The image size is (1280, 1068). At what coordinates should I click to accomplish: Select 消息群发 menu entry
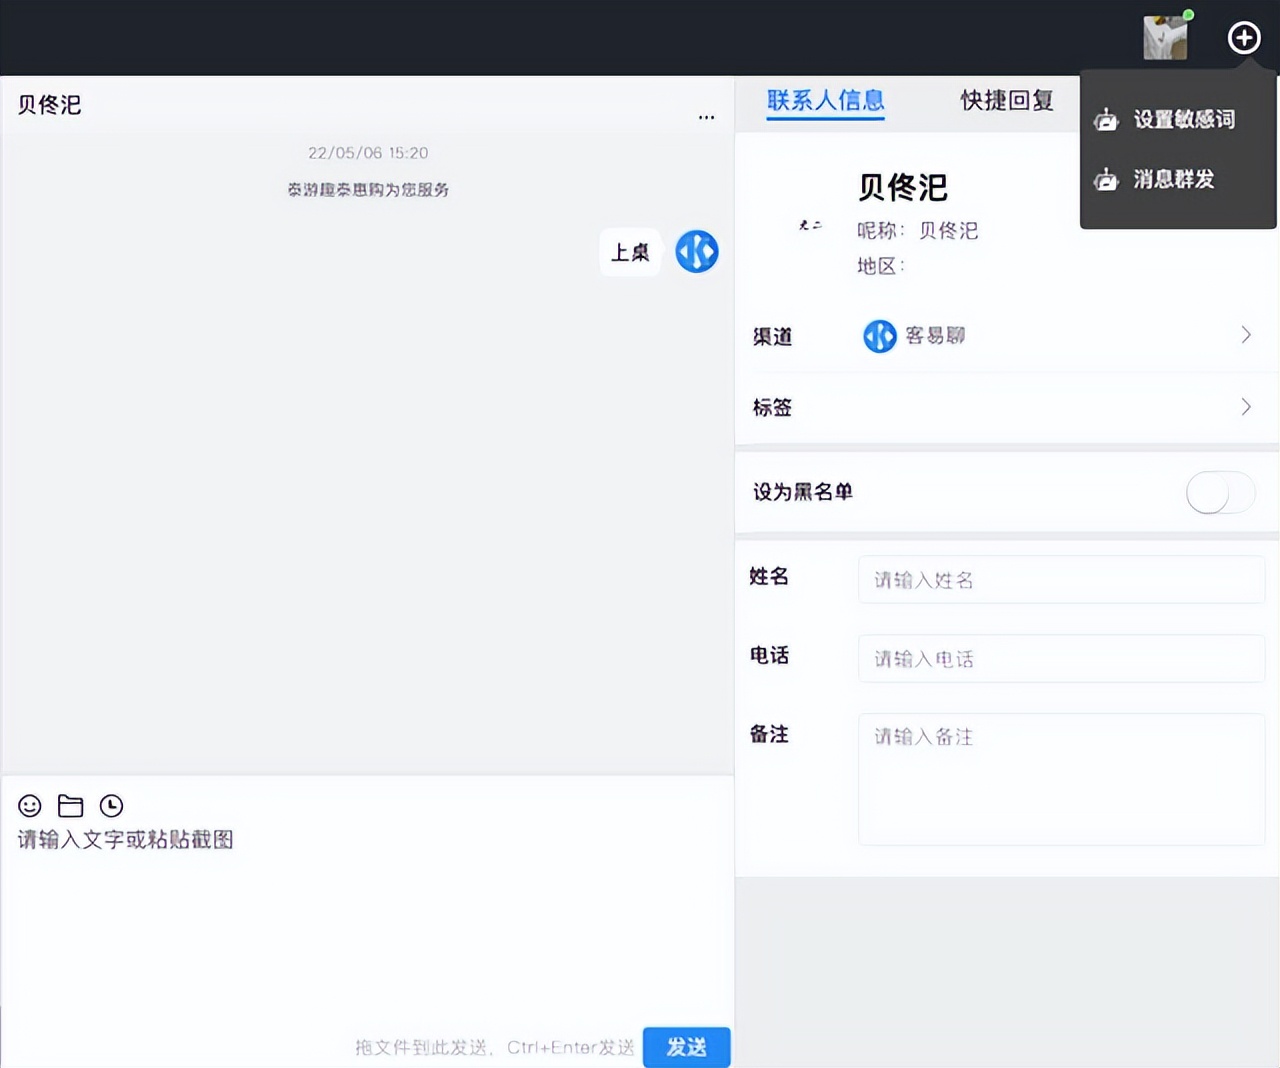1174,180
